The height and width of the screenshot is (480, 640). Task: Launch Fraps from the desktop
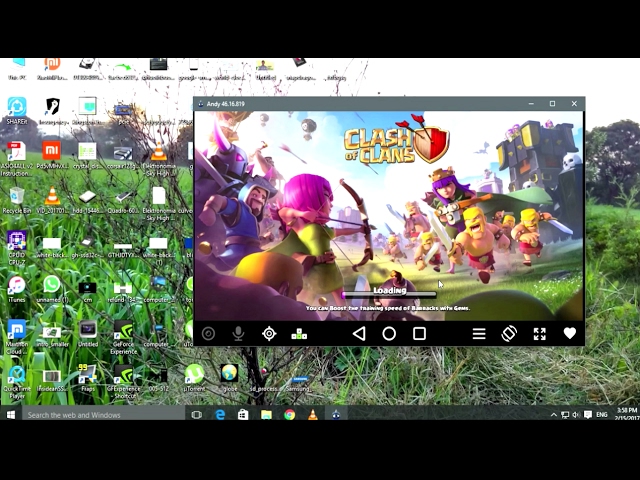[87, 378]
